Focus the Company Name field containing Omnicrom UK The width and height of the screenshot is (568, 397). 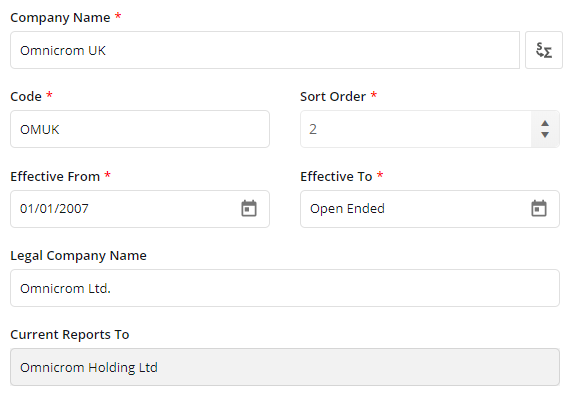tap(265, 50)
